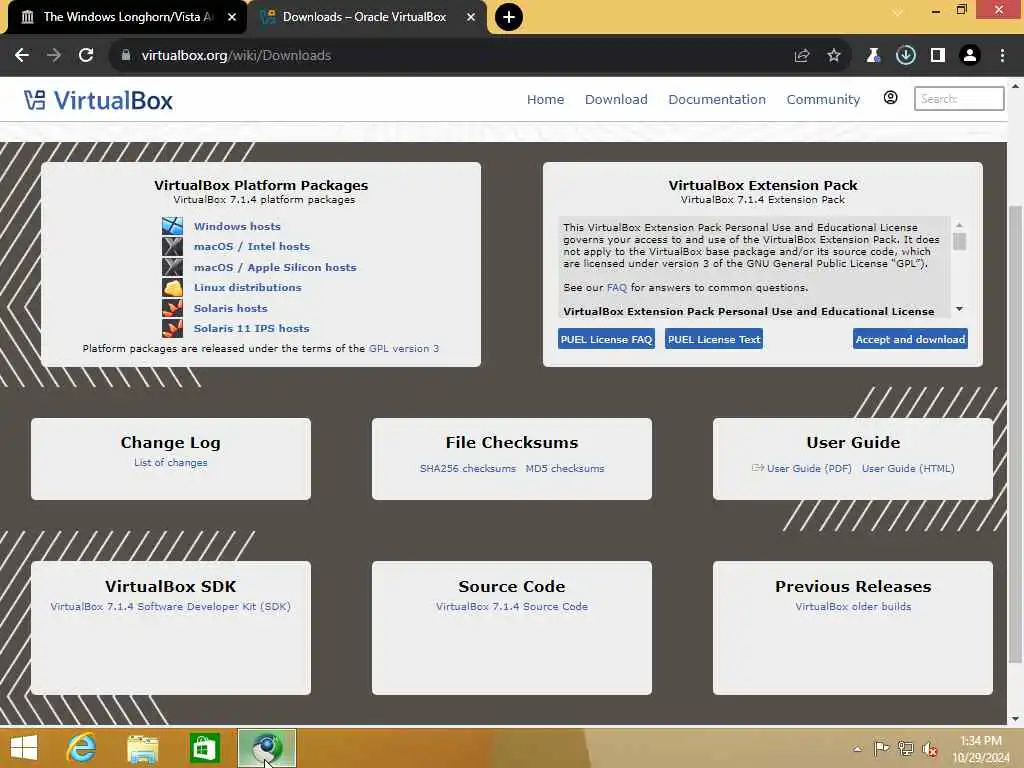The height and width of the screenshot is (768, 1024).
Task: Click the share page icon in address bar
Action: pyautogui.click(x=802, y=56)
